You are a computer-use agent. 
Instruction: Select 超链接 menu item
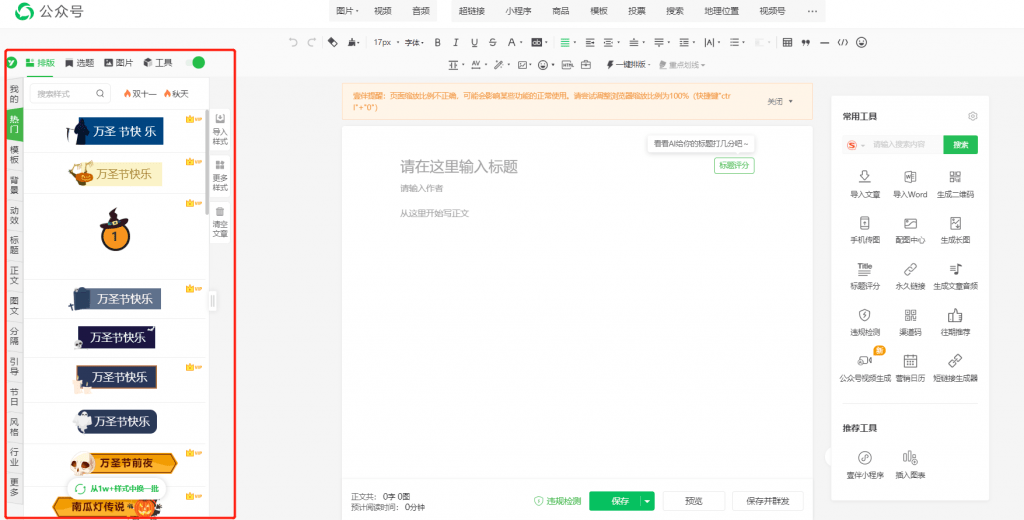(471, 11)
